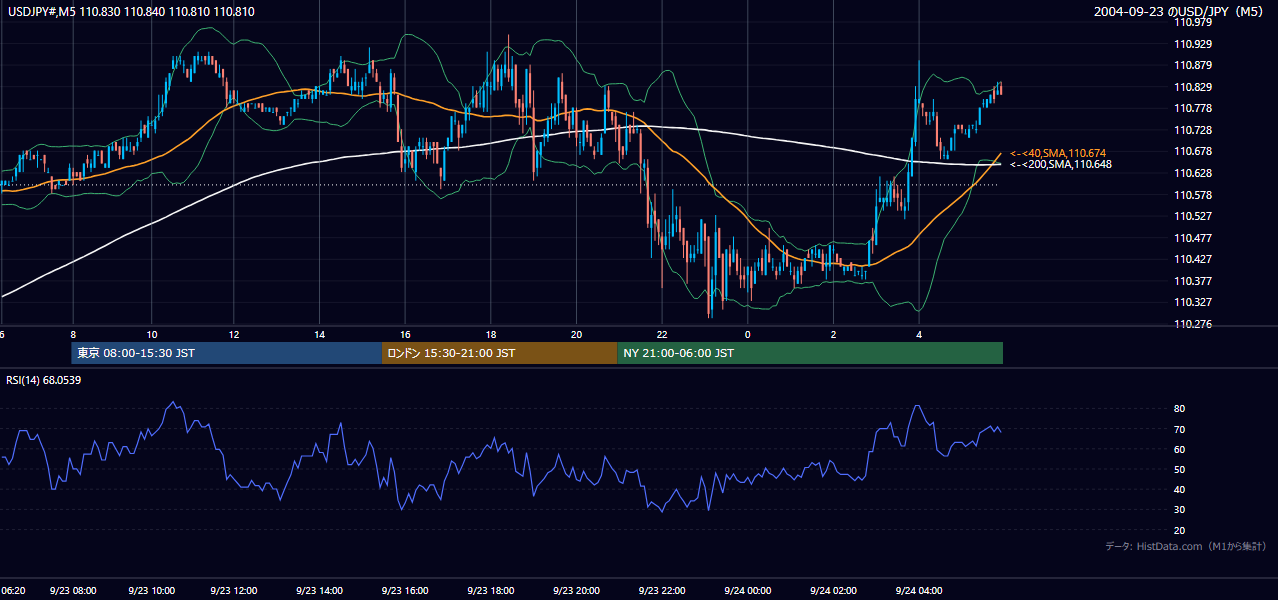Select the 200 SMA 110.648 label
This screenshot has height=600, width=1278.
[1060, 164]
